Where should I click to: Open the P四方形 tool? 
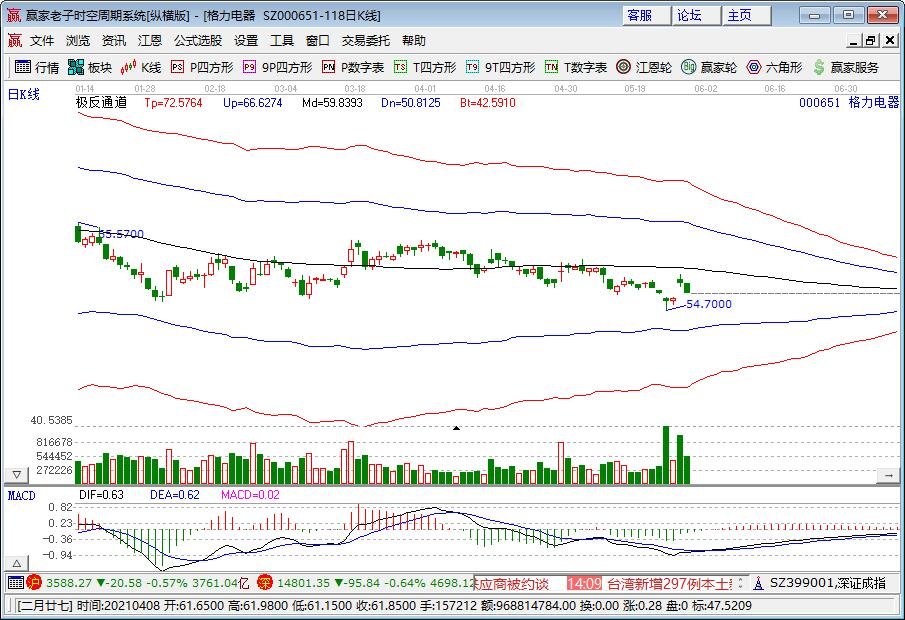tap(202, 68)
